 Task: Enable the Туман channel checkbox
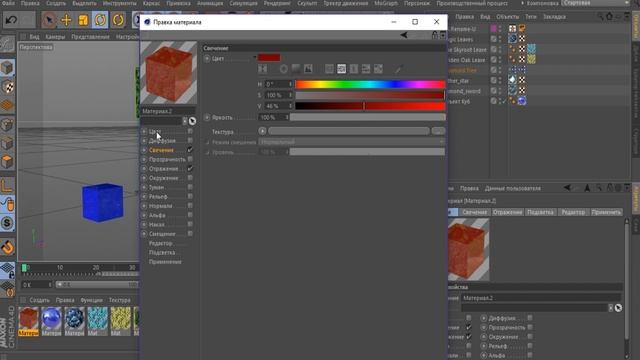point(190,187)
